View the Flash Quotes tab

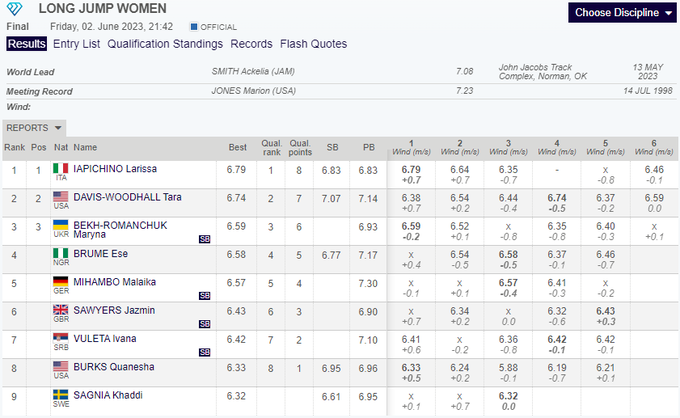(x=314, y=44)
